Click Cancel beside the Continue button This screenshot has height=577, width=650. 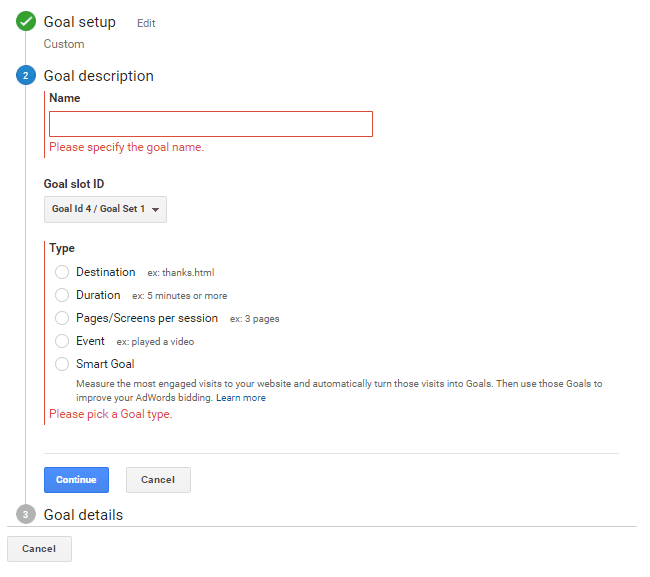pos(158,480)
